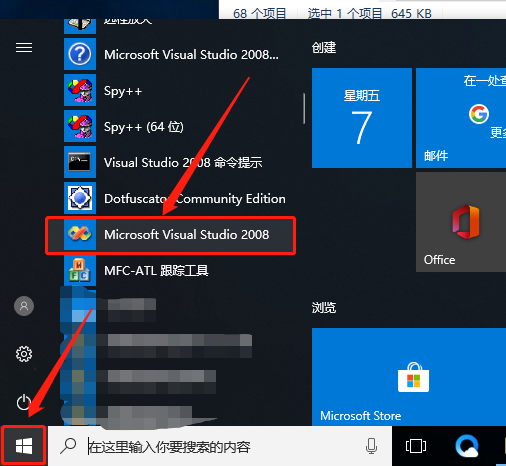Open the Office tile

pyautogui.click(x=461, y=222)
